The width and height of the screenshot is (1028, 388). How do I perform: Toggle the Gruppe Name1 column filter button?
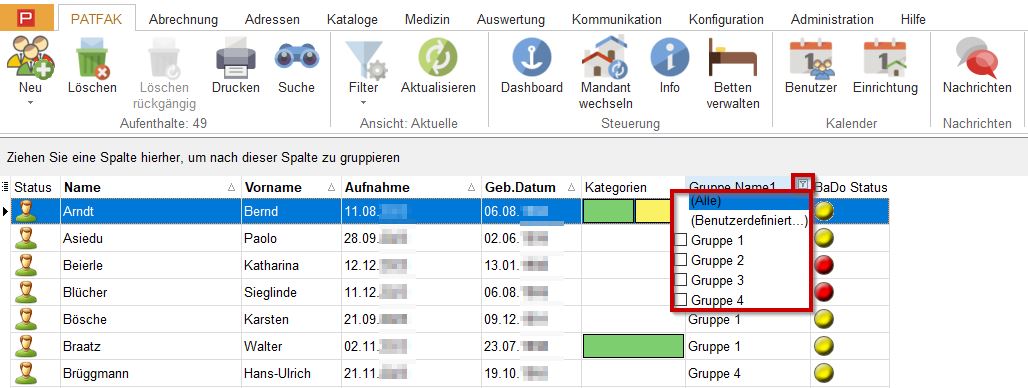click(802, 184)
